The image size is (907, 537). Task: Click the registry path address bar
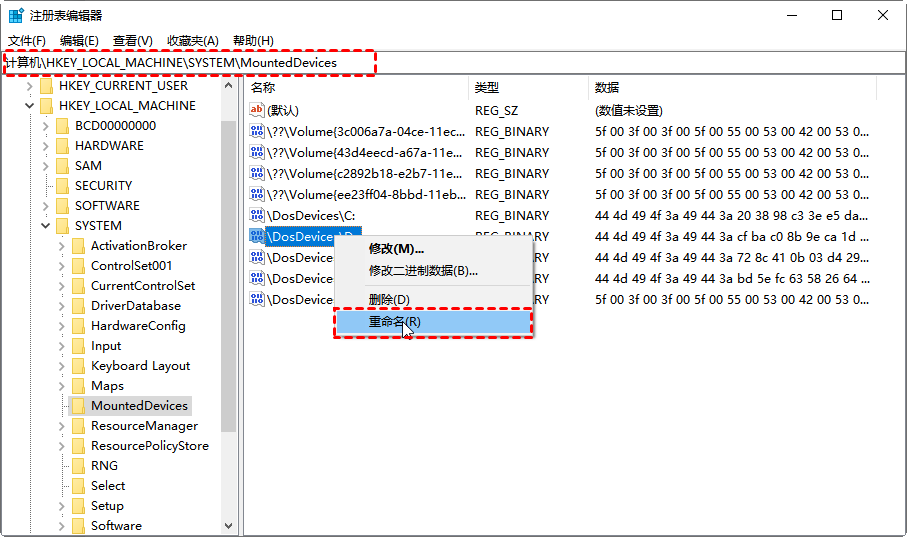pos(454,62)
